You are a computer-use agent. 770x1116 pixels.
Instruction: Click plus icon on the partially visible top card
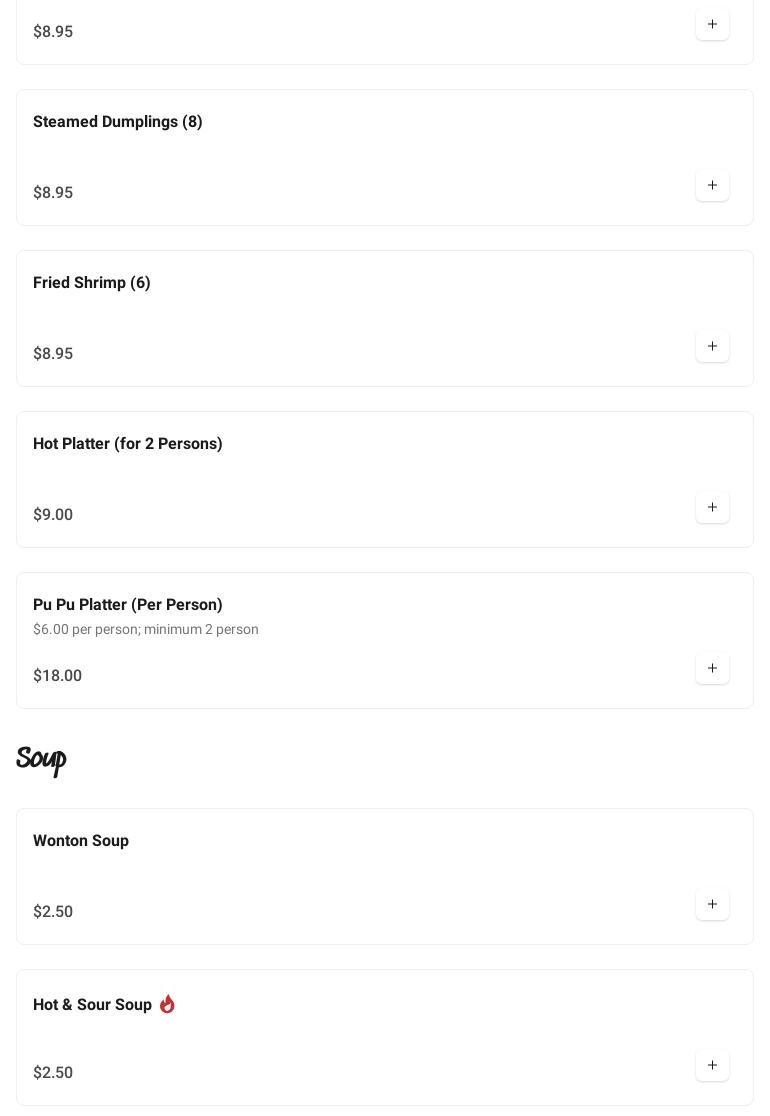point(712,24)
